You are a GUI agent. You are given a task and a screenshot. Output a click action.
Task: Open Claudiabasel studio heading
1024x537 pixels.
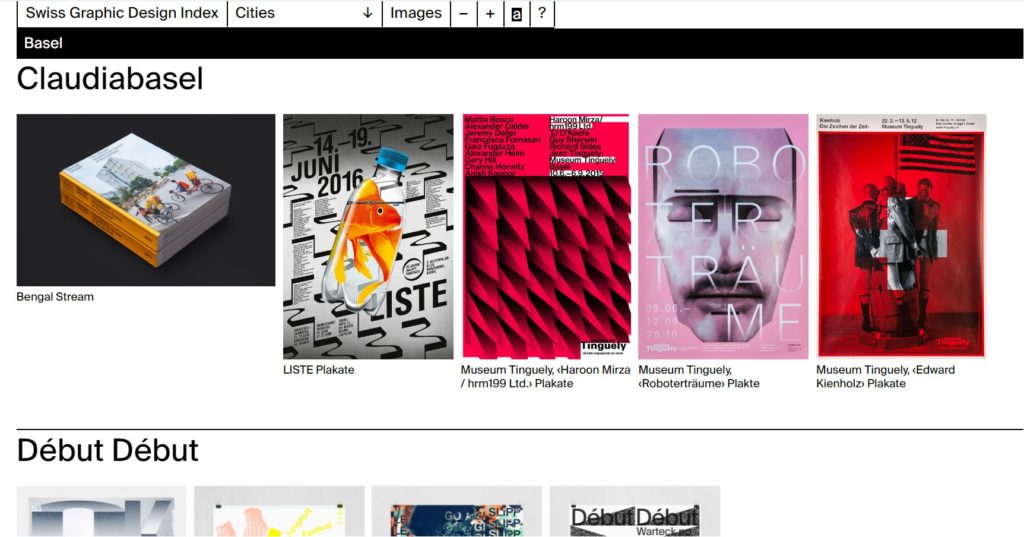click(x=110, y=78)
